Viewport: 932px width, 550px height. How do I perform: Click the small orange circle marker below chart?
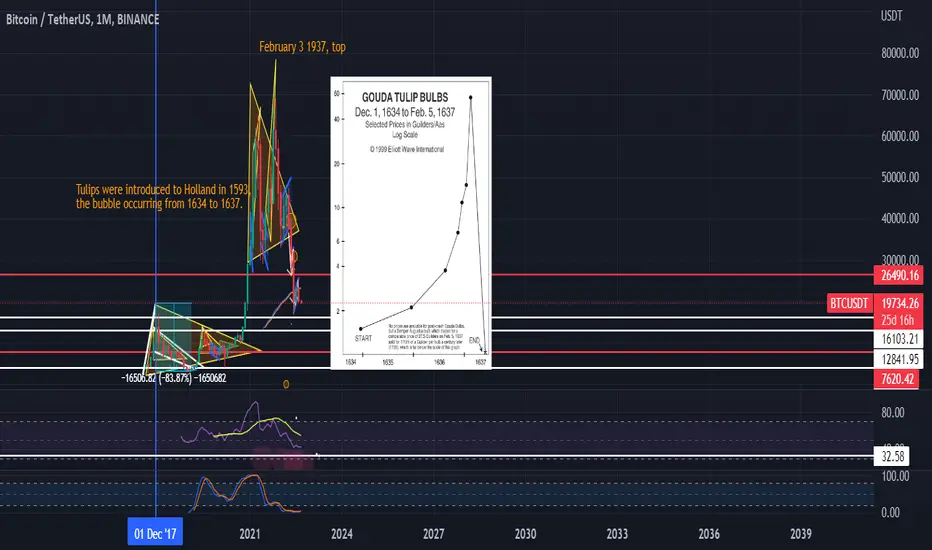(x=286, y=385)
